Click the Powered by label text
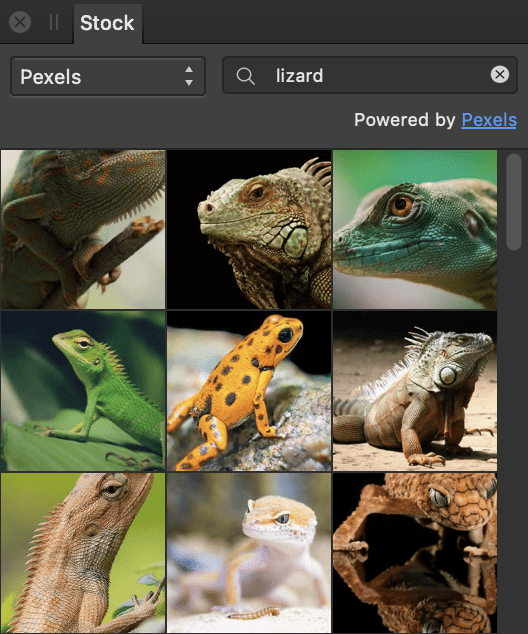Screen dimensions: 528x634 click(x=405, y=120)
